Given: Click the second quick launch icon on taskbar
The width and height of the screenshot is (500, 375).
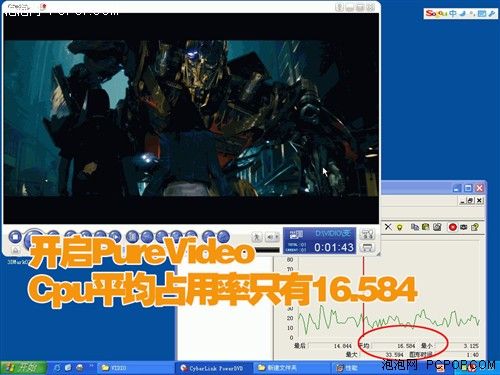Looking at the screenshot, I should tap(68, 368).
